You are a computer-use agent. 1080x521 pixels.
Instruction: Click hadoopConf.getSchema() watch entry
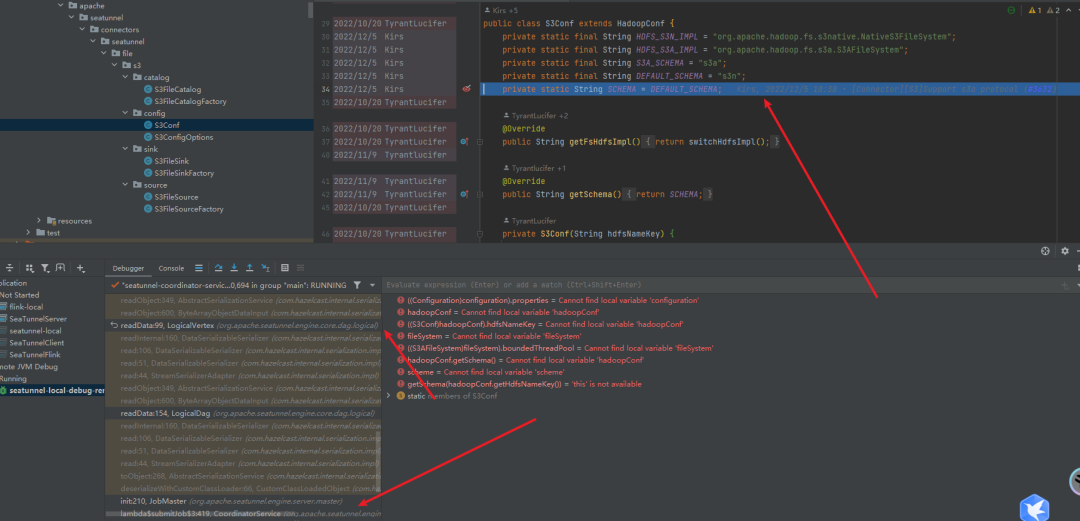click(x=520, y=360)
